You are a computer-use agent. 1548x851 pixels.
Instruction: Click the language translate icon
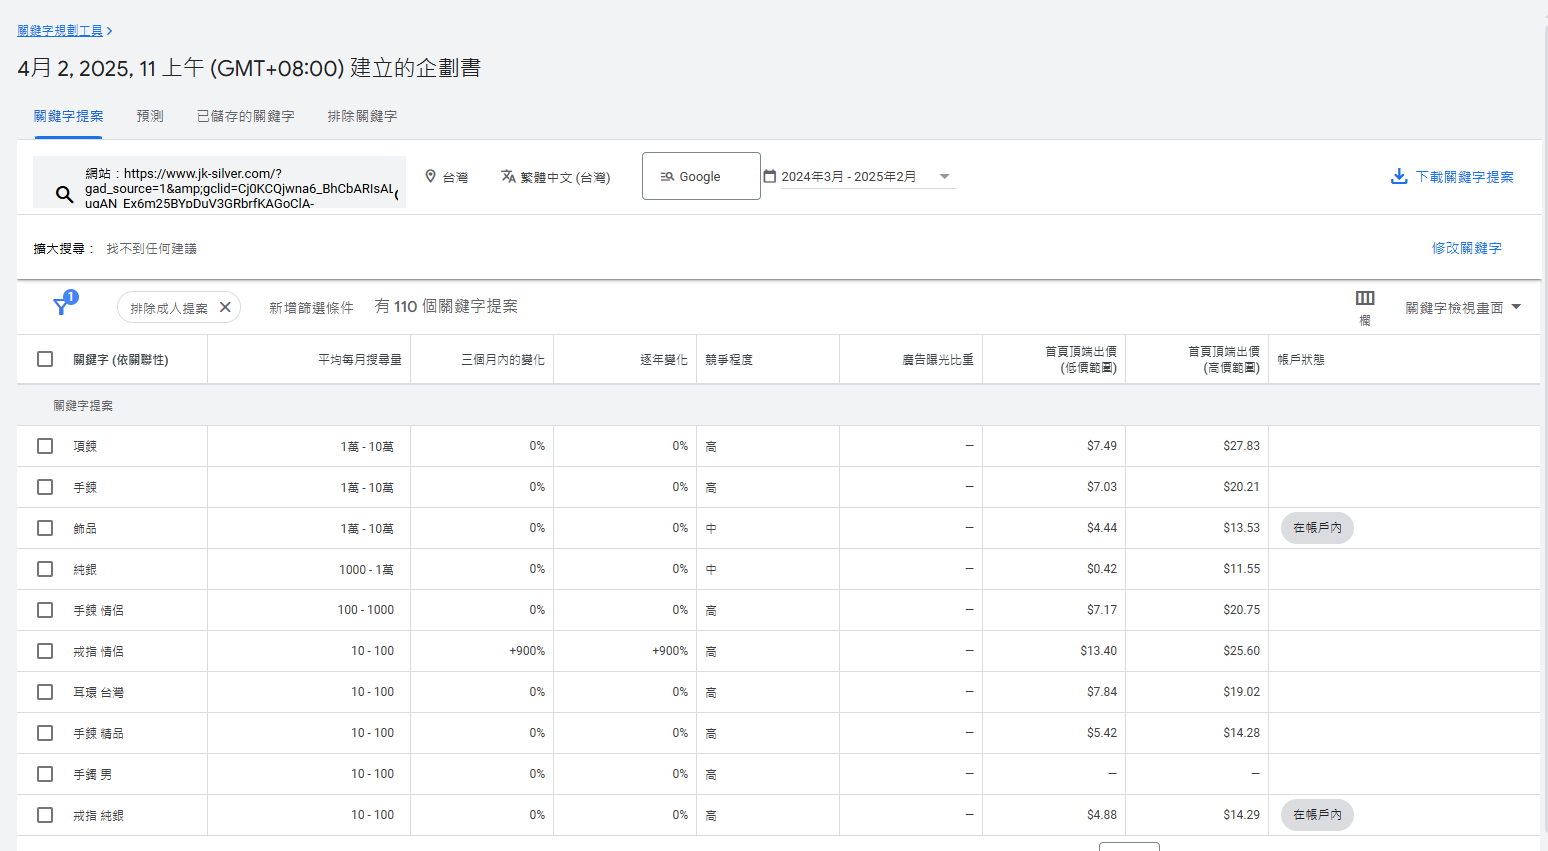click(508, 176)
